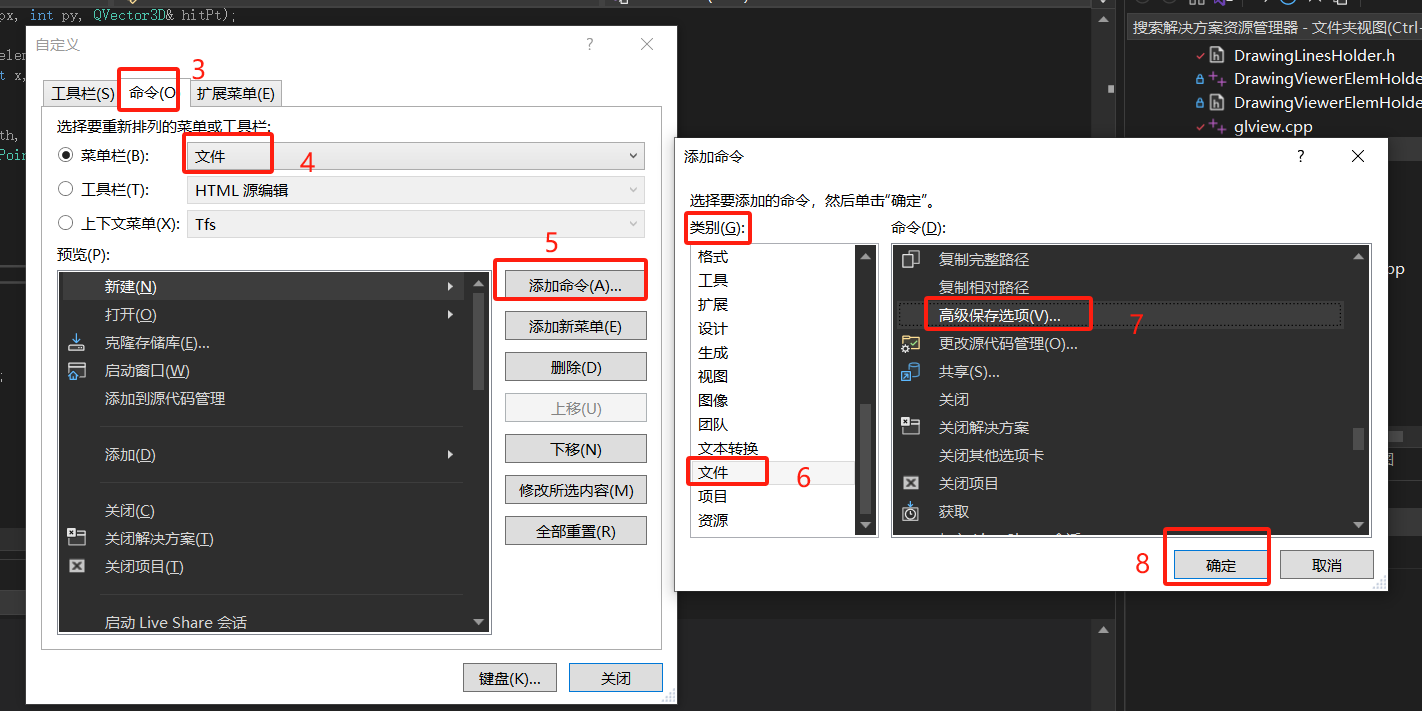This screenshot has width=1422, height=711.
Task: Switch to the 工具栏(S) tab
Action: (x=82, y=94)
